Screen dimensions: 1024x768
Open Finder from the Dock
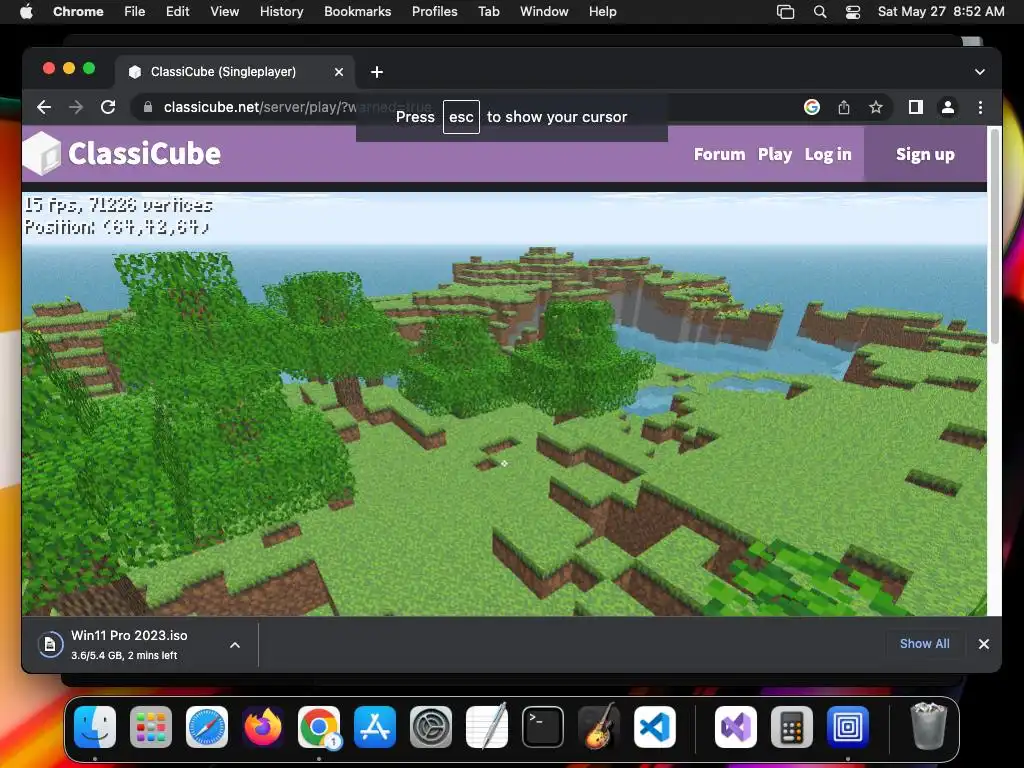[x=95, y=727]
